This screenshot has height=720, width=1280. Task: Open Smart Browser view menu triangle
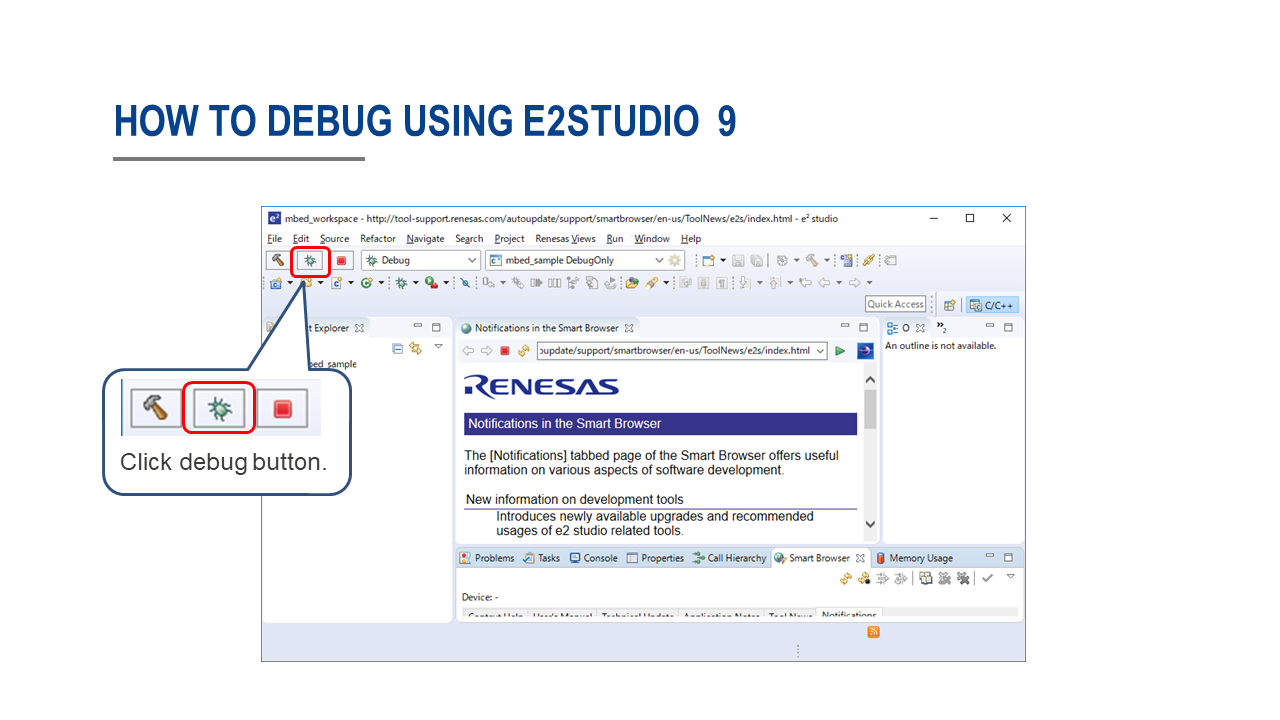(1010, 576)
